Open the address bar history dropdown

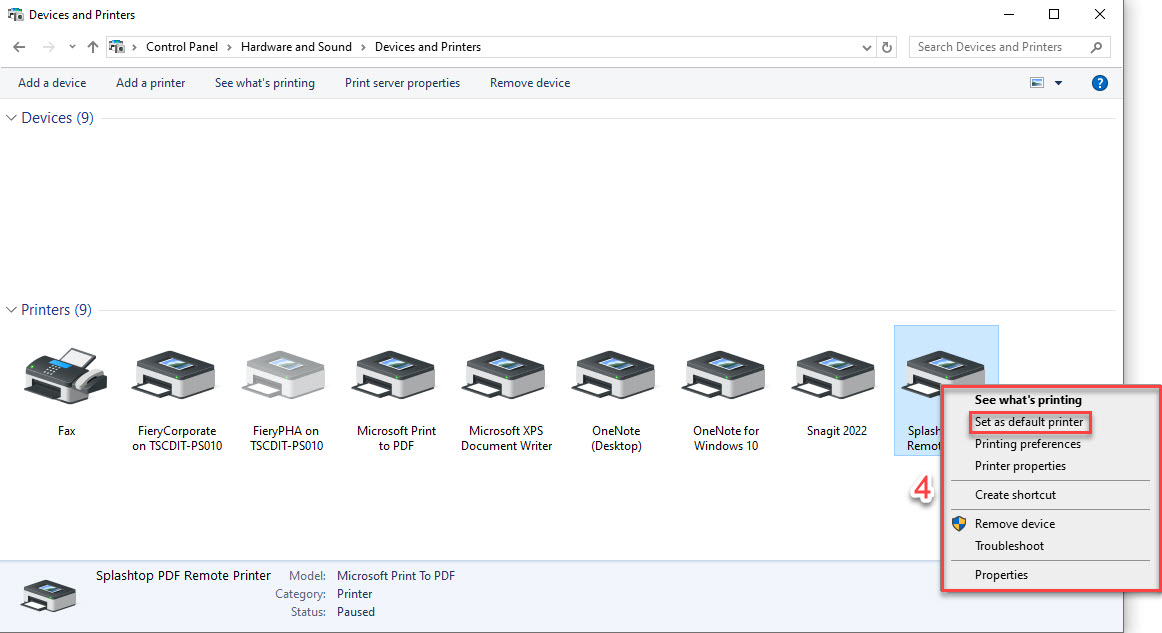tap(866, 47)
